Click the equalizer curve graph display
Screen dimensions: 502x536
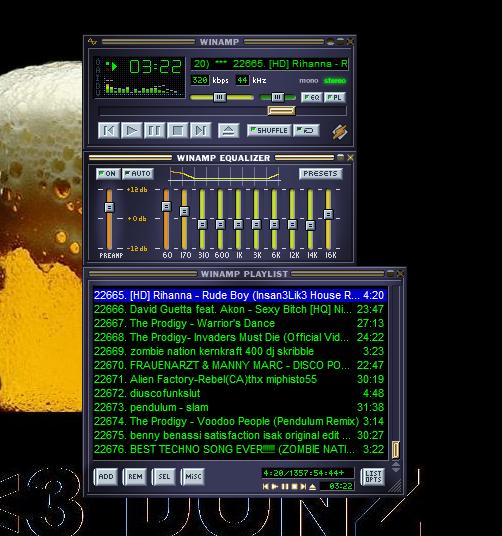[x=225, y=175]
